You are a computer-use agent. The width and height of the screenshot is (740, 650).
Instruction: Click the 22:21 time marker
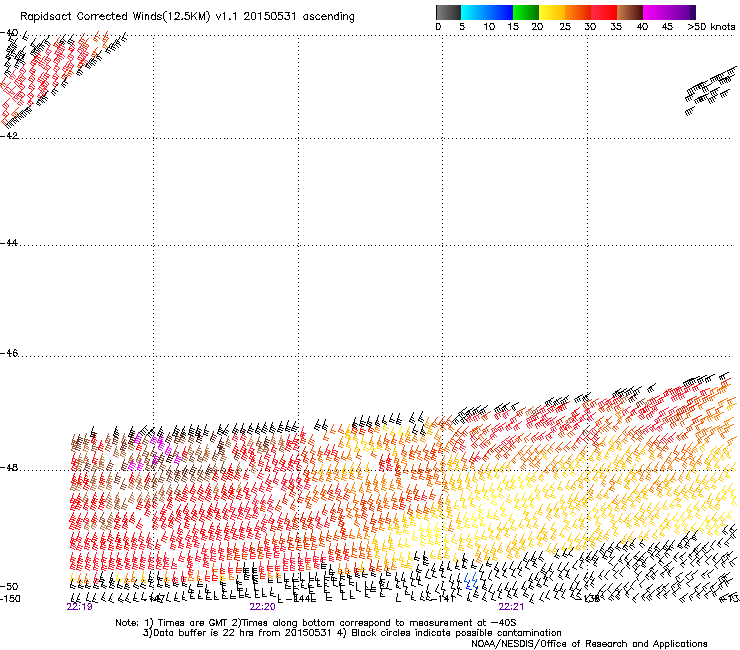[x=511, y=607]
